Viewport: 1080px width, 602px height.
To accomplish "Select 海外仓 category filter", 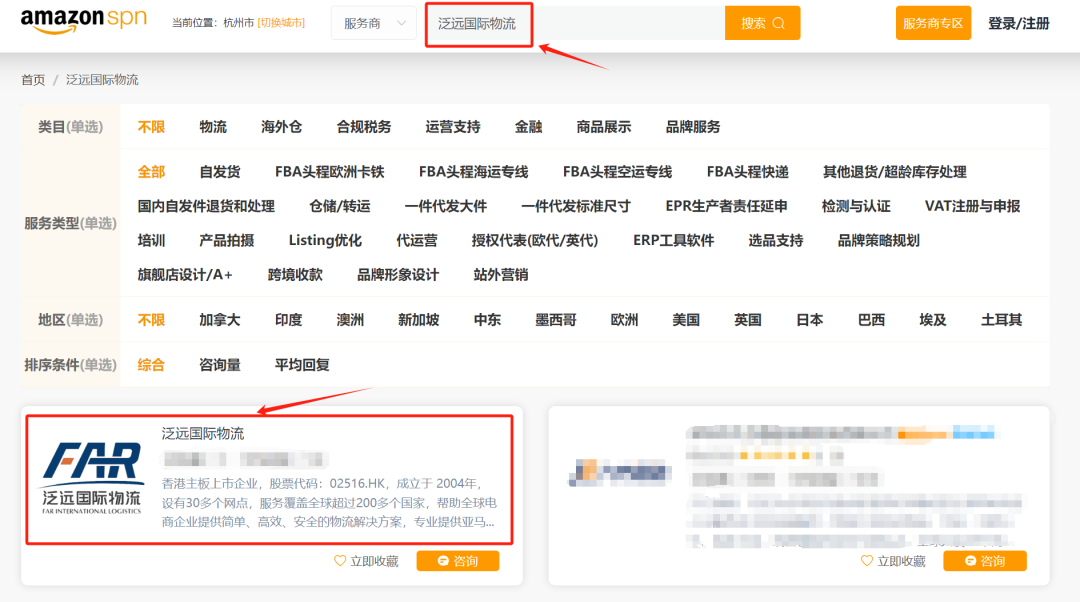I will tap(282, 127).
